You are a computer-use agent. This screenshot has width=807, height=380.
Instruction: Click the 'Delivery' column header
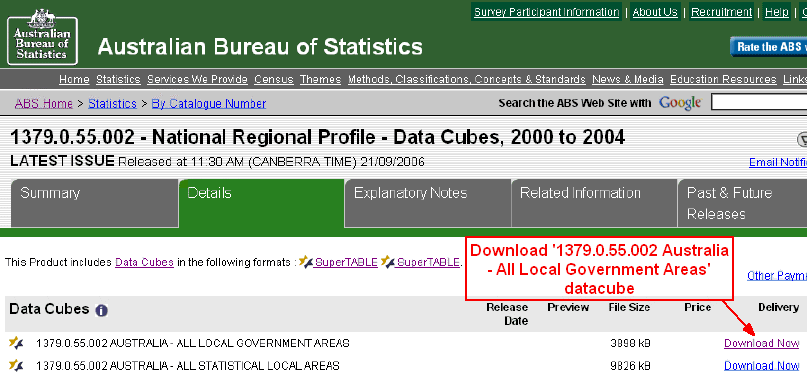tap(779, 307)
